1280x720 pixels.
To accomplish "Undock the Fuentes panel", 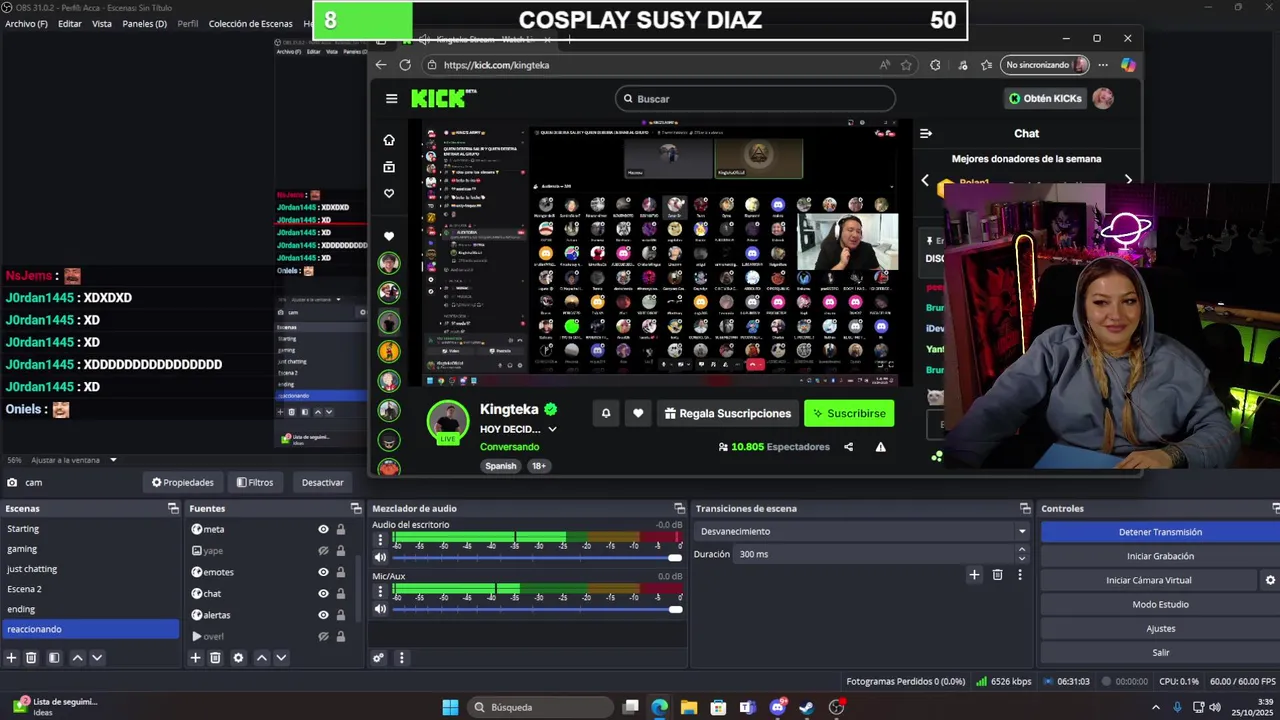I will [x=356, y=508].
